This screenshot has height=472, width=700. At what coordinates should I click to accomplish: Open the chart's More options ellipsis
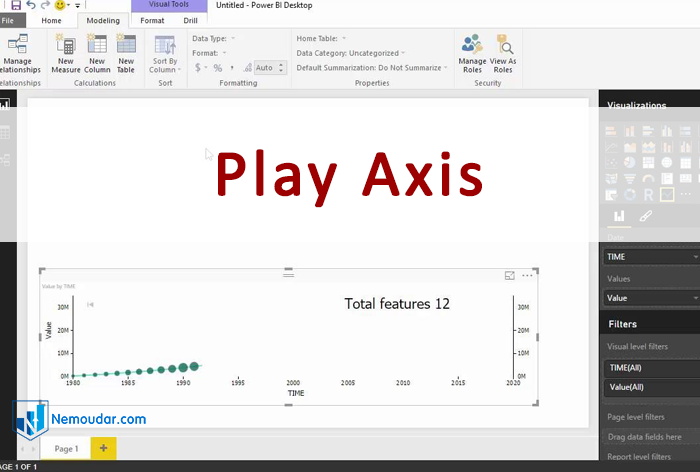coord(528,275)
